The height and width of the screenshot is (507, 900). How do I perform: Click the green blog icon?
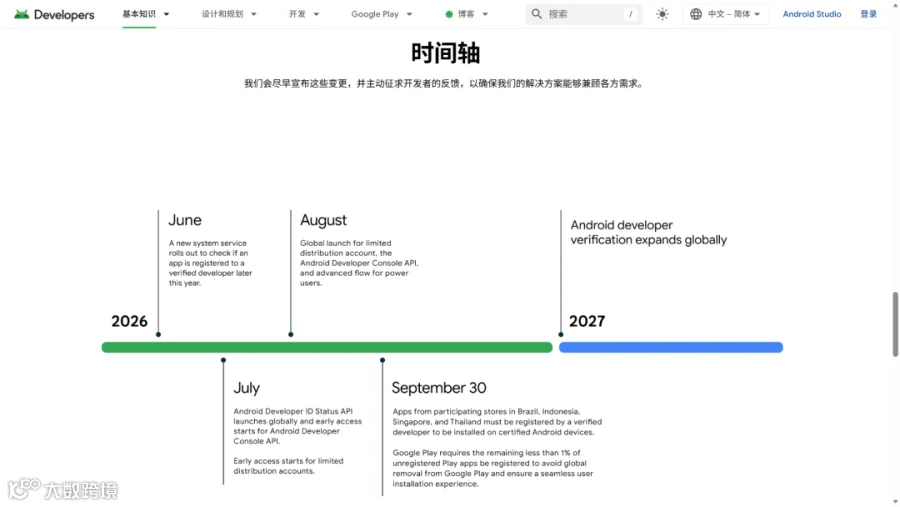point(449,14)
